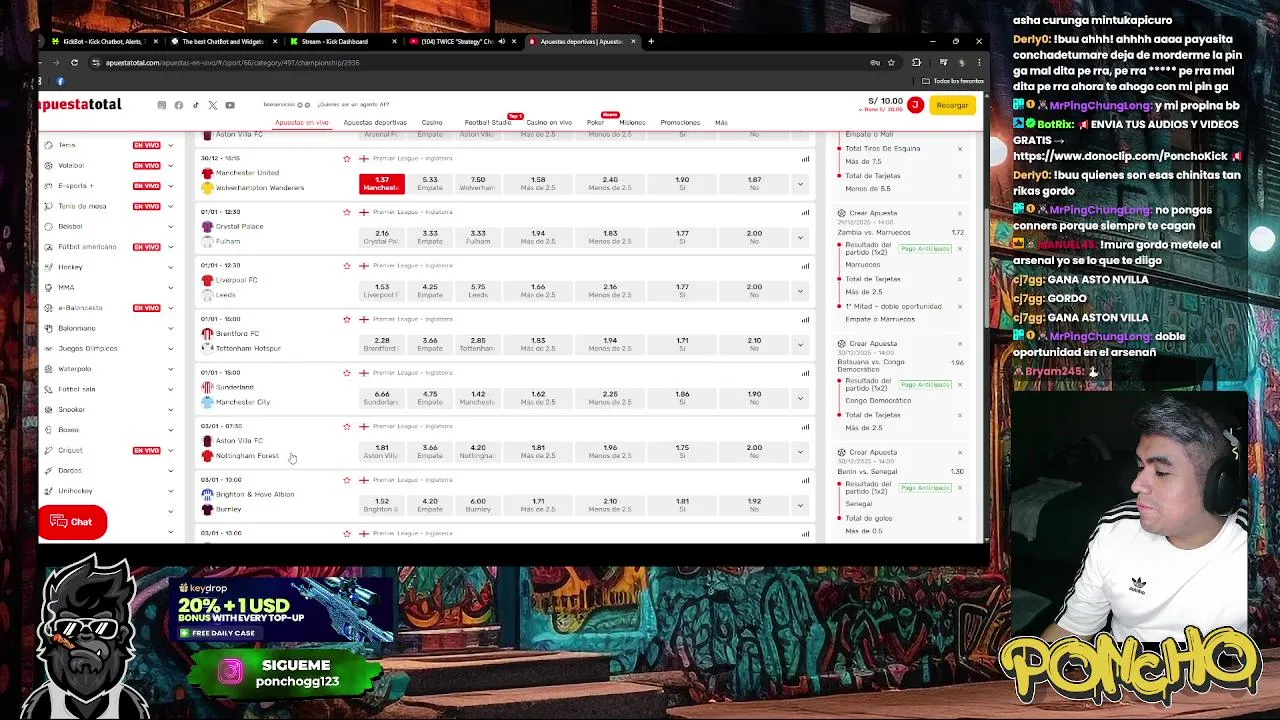Open stats icon for Crystal Palace match
The width and height of the screenshot is (1280, 720).
[805, 212]
